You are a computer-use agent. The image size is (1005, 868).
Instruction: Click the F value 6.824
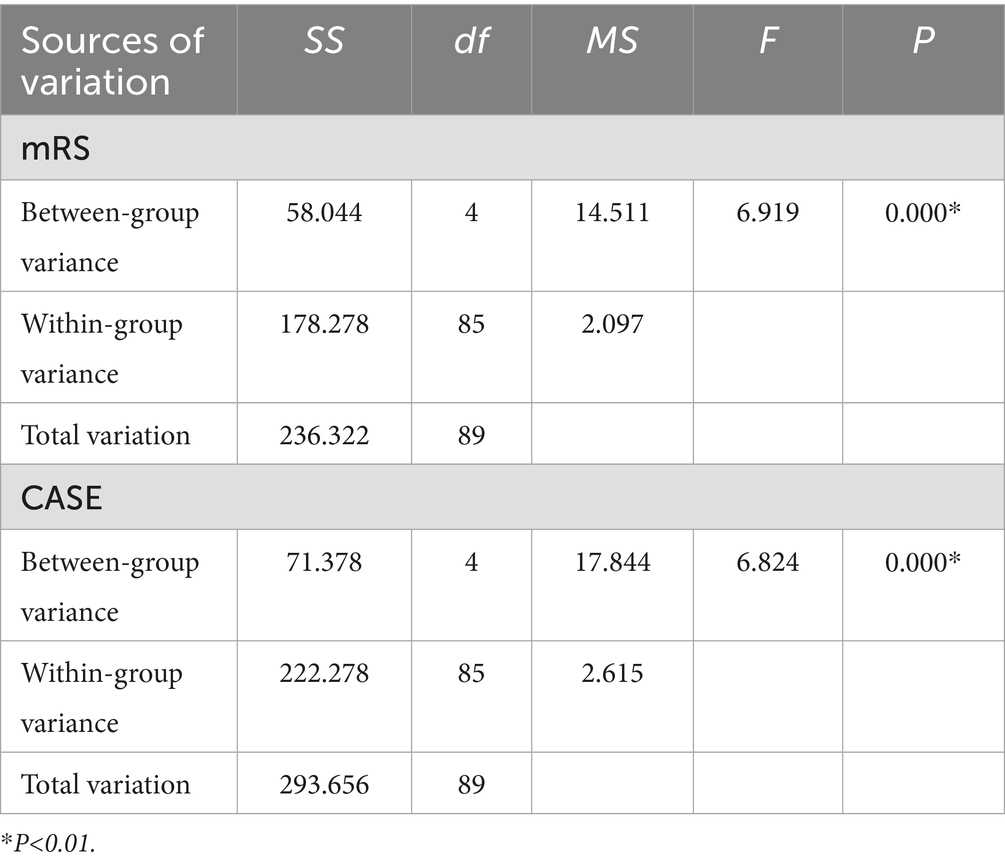[x=766, y=562]
